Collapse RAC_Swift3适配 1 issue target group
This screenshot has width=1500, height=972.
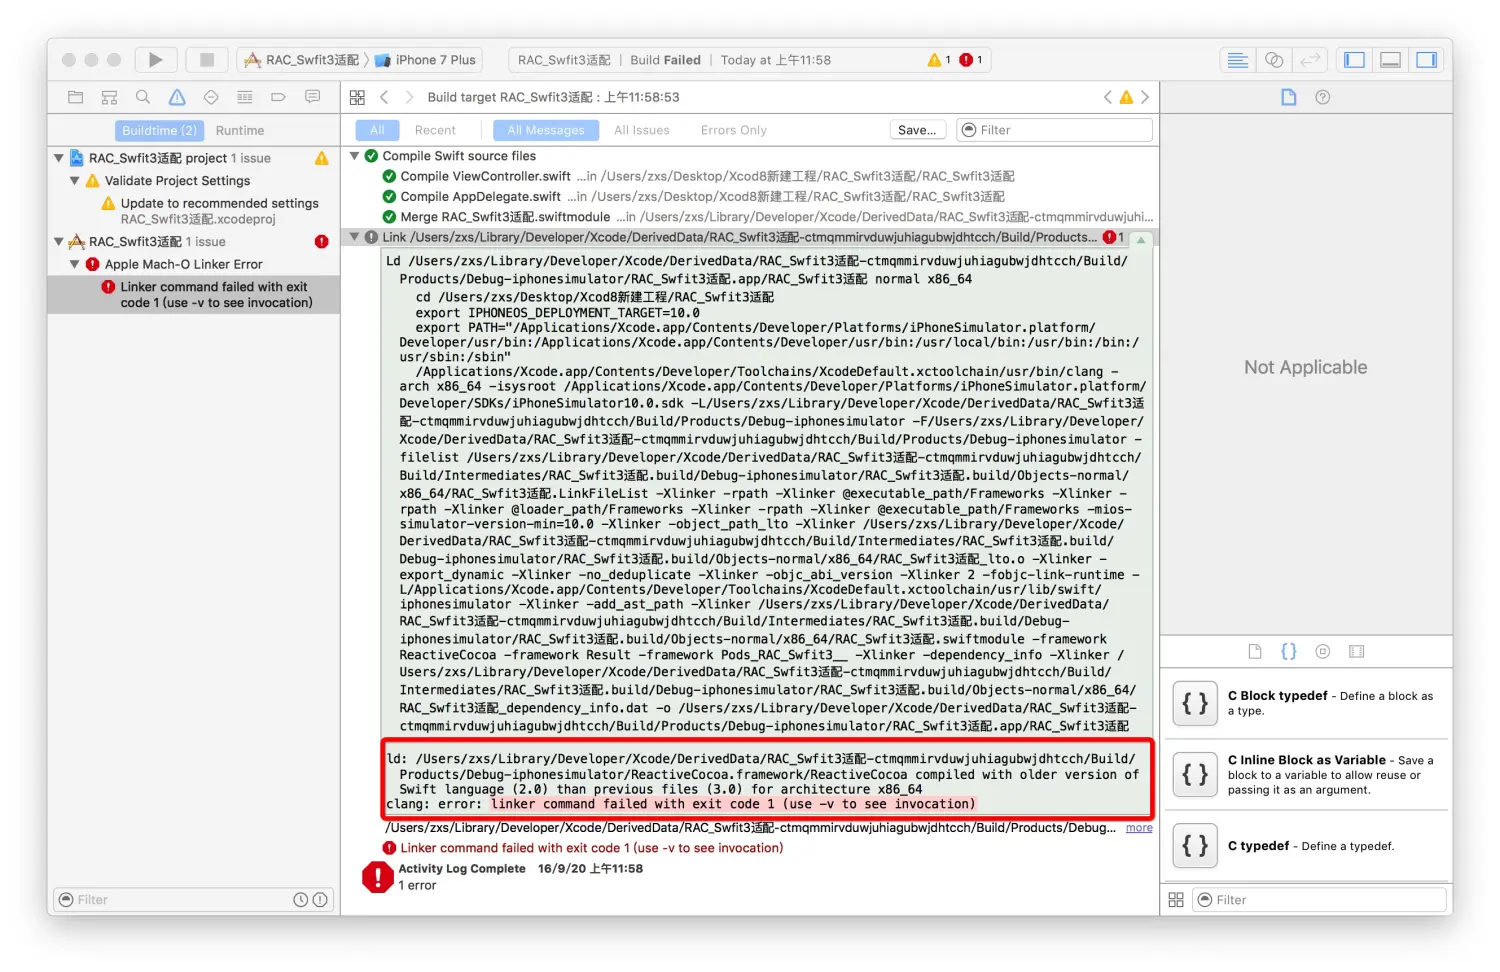[x=59, y=242]
